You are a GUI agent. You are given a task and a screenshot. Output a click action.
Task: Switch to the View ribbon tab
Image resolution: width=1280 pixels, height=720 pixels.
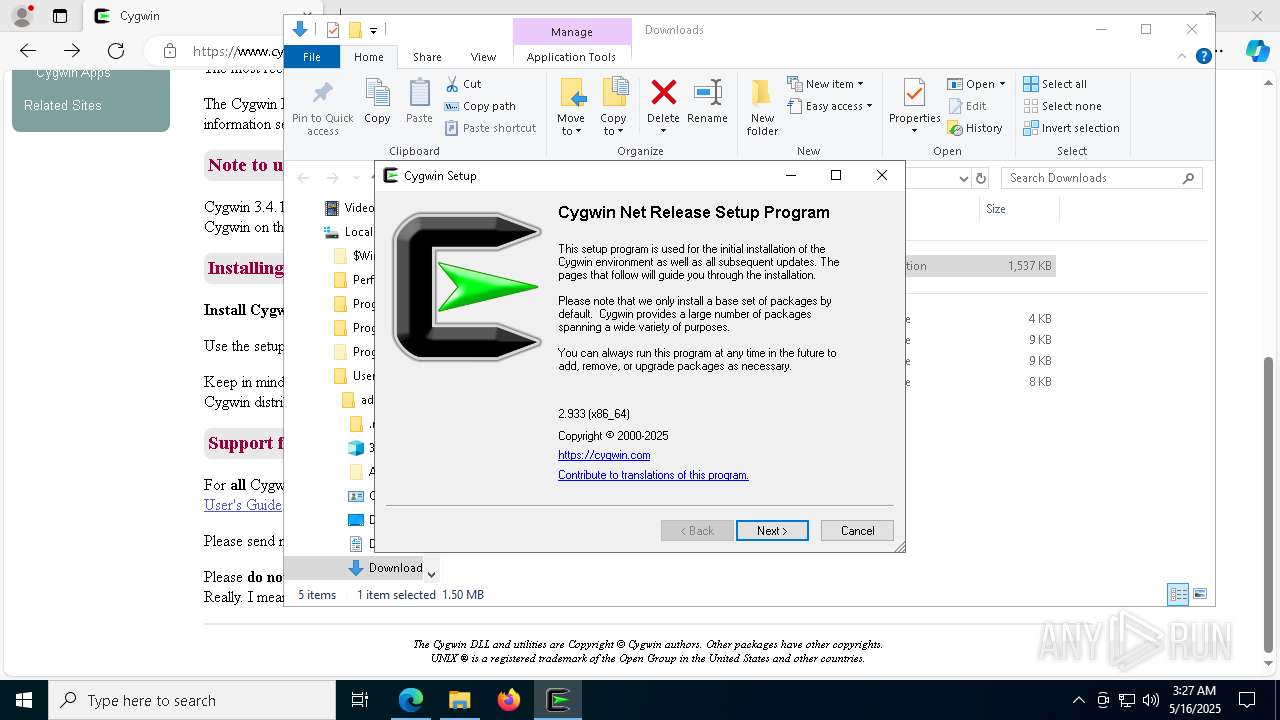click(x=483, y=57)
